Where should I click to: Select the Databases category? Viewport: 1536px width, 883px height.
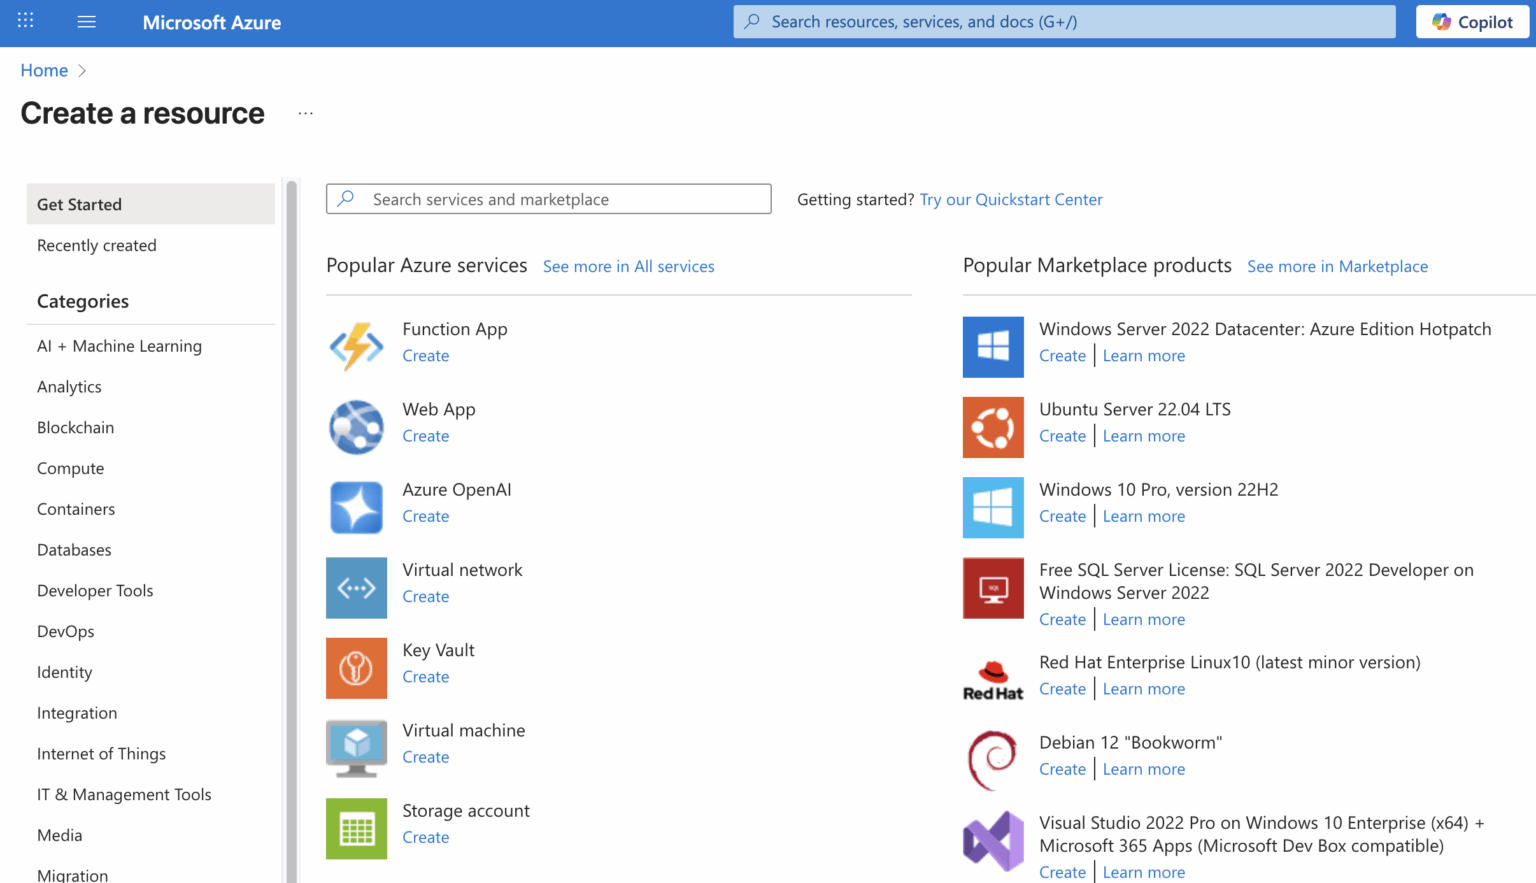click(74, 550)
